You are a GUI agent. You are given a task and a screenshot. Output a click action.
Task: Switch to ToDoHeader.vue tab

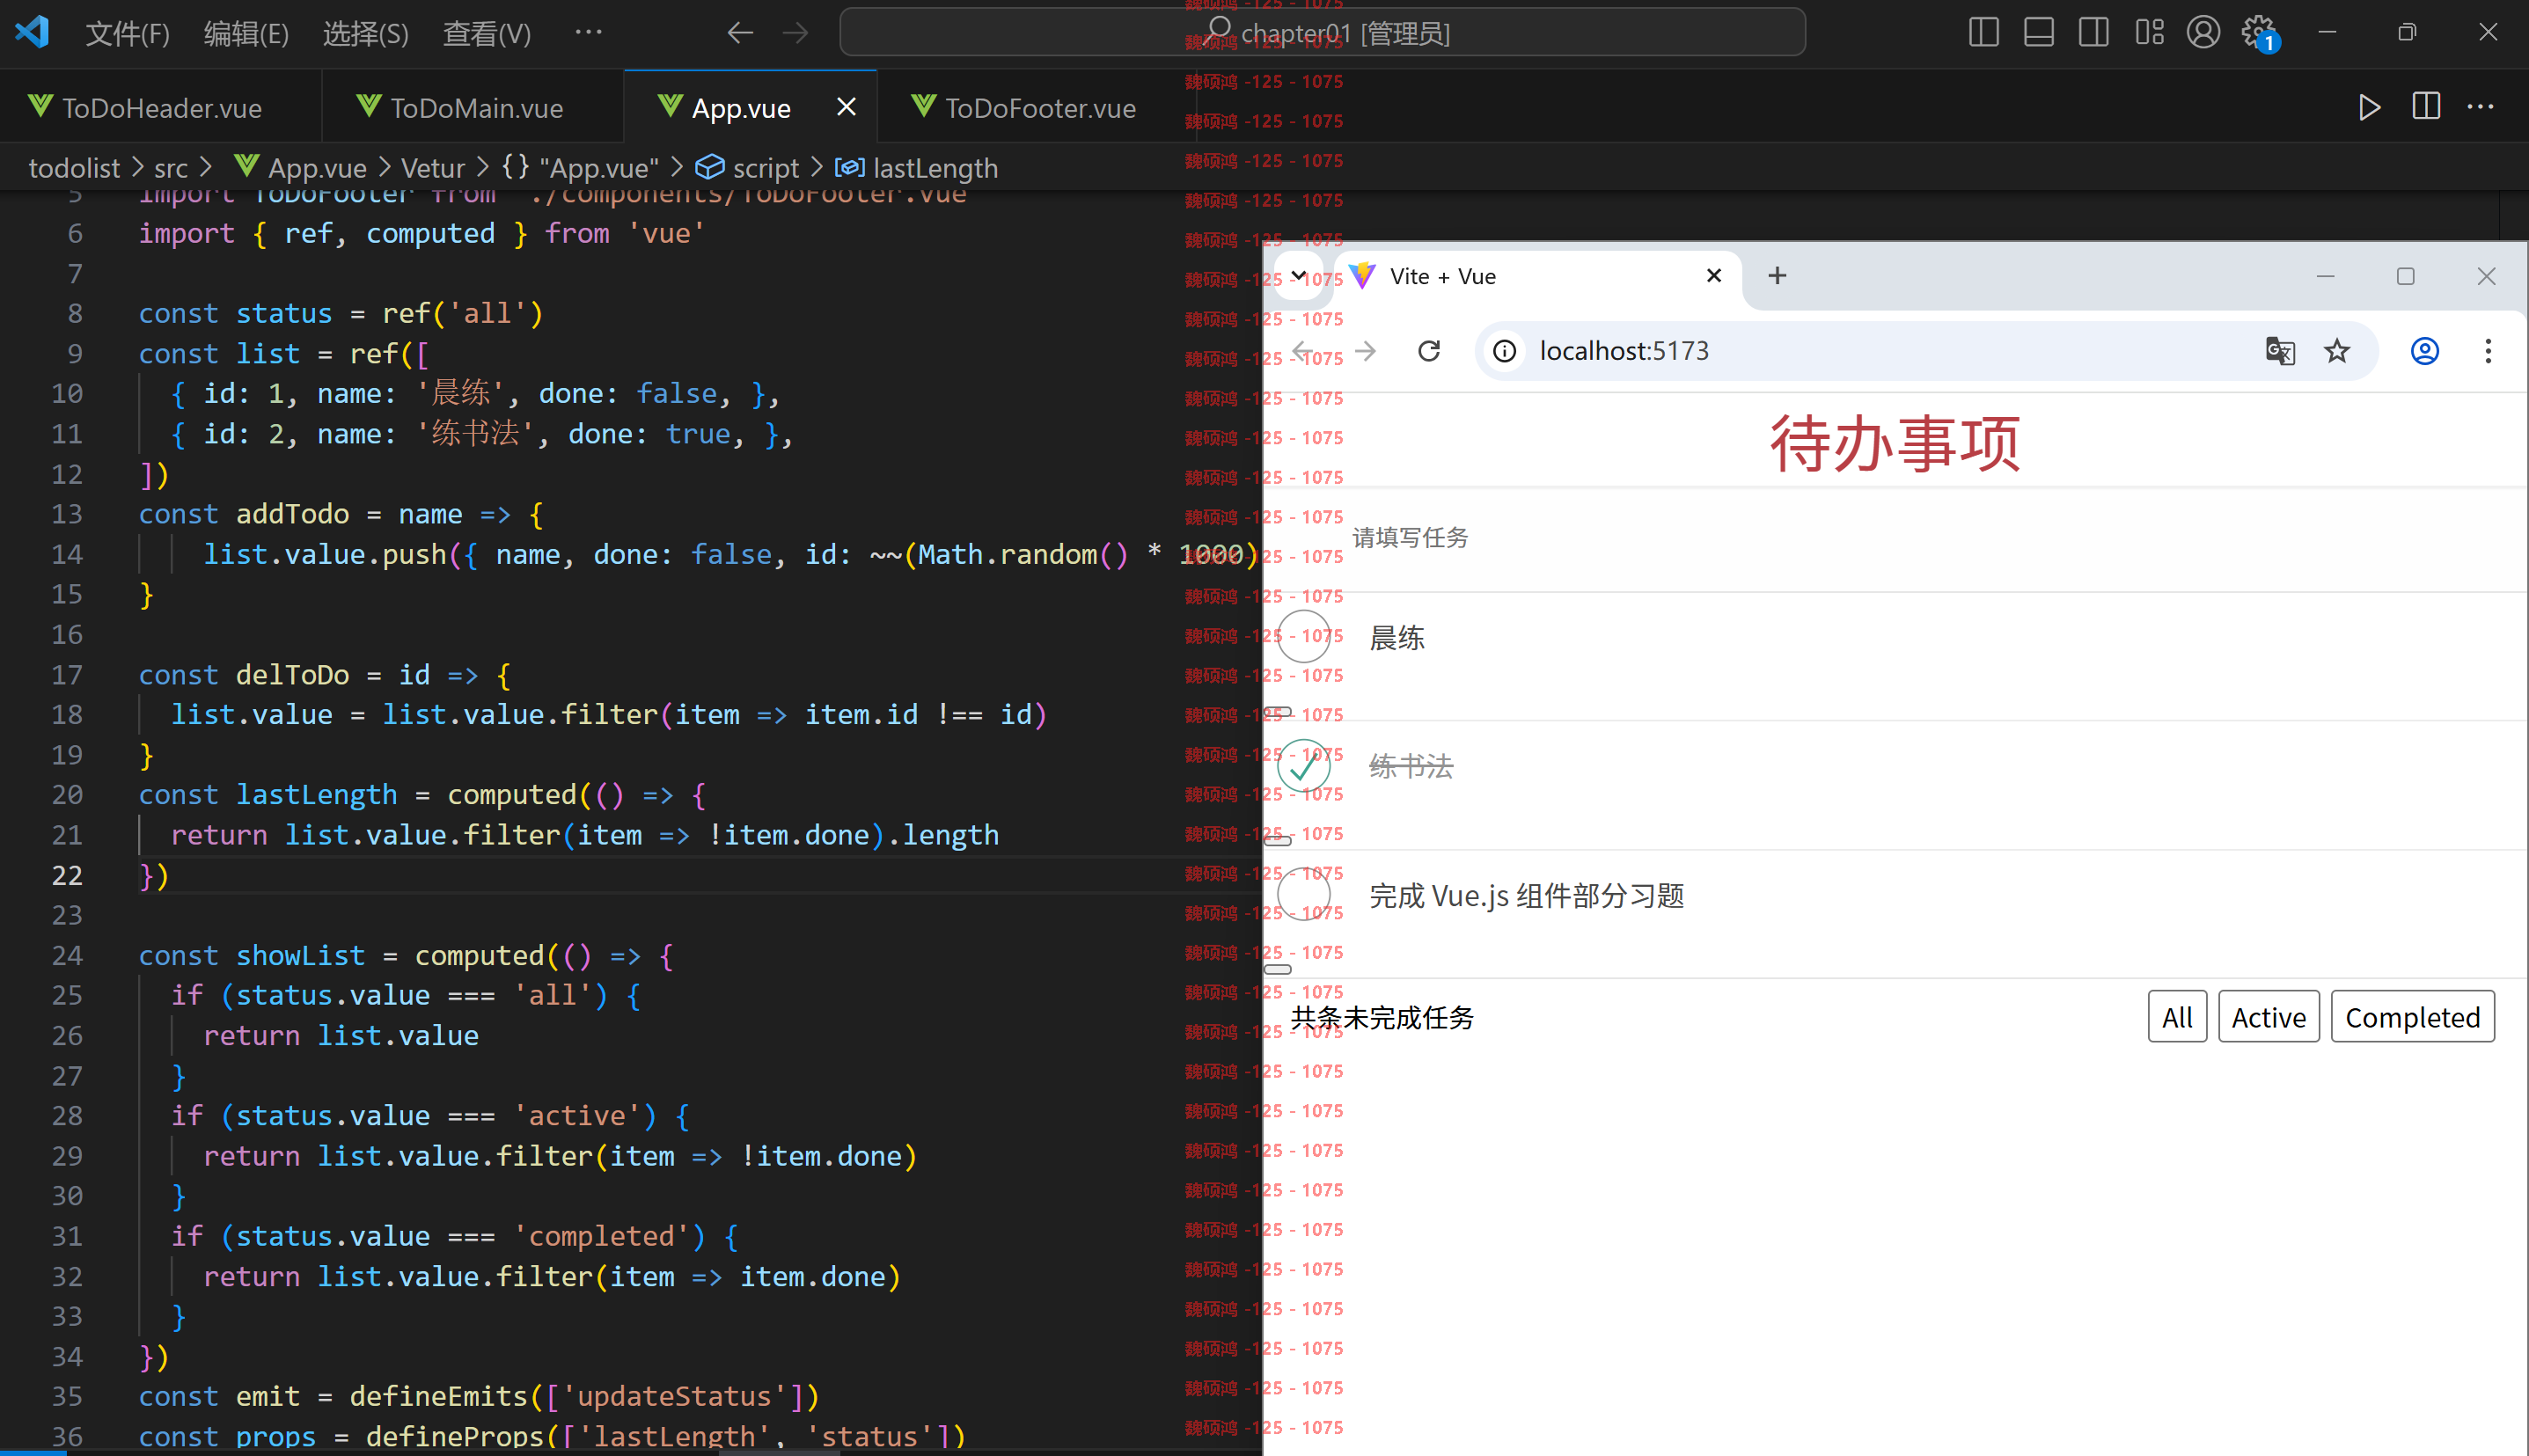(x=161, y=108)
